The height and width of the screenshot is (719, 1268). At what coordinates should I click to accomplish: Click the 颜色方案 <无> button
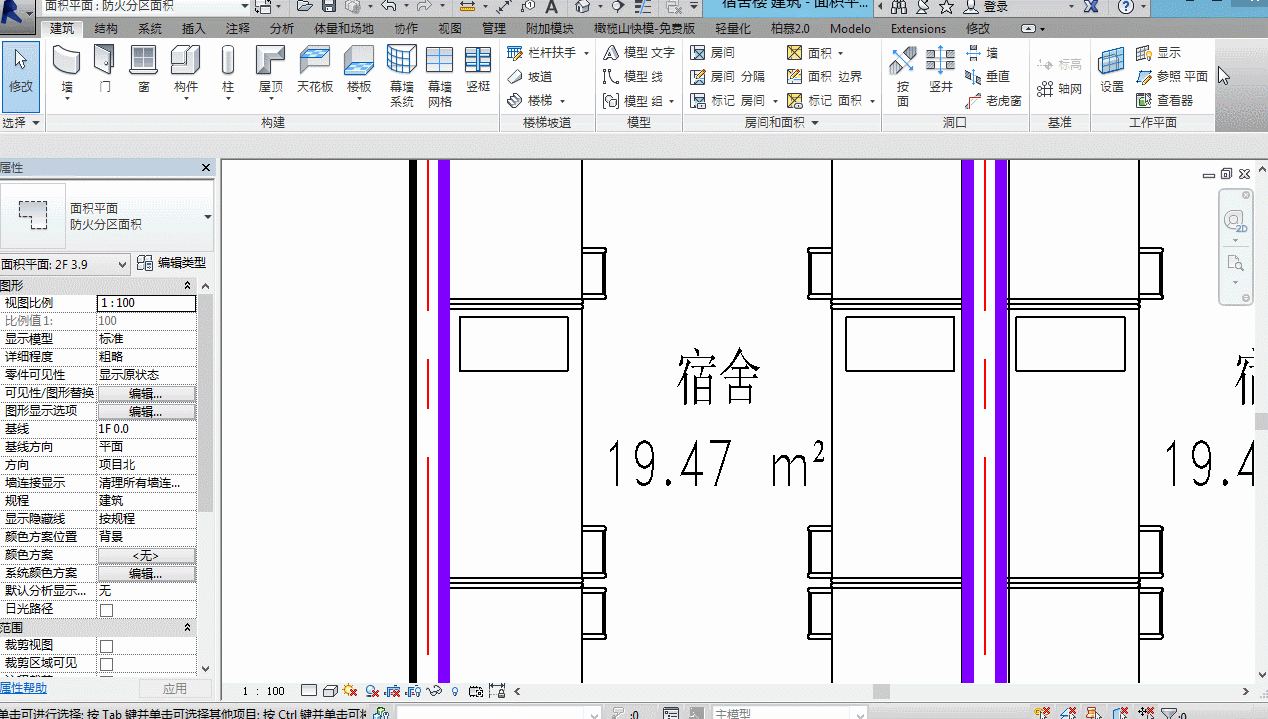(146, 556)
